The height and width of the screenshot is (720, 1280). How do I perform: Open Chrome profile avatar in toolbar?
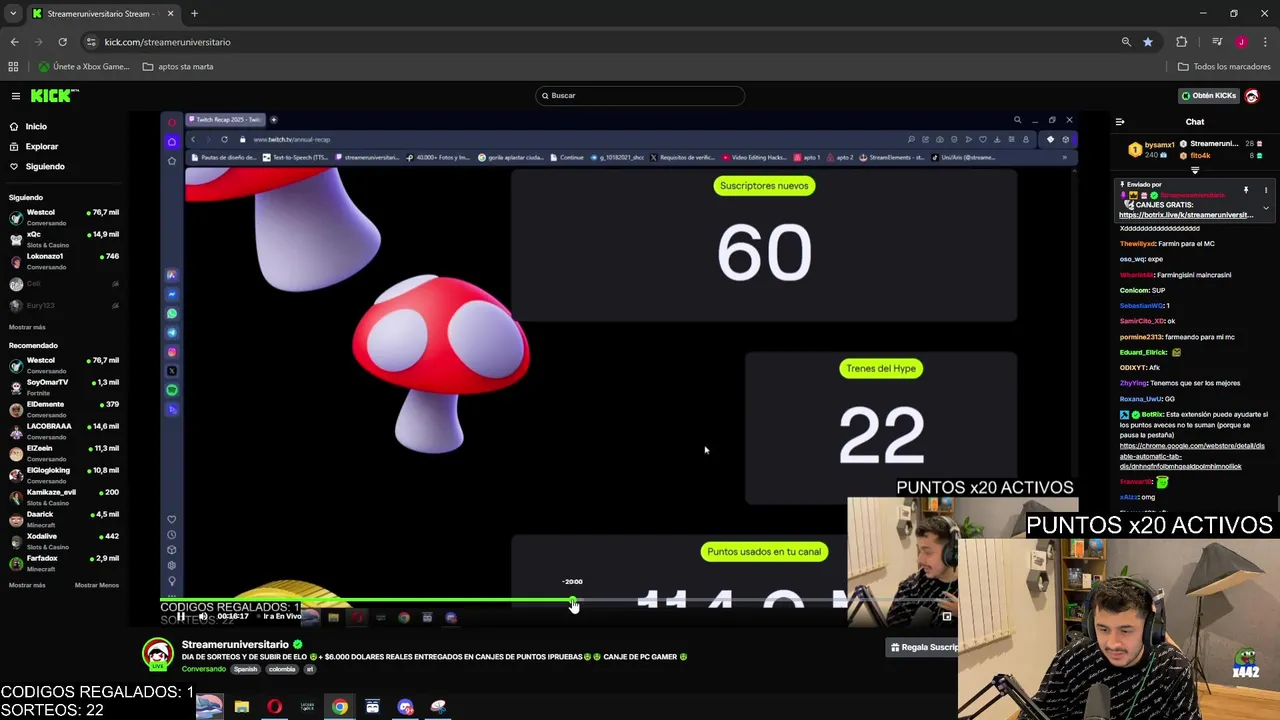(x=1241, y=42)
